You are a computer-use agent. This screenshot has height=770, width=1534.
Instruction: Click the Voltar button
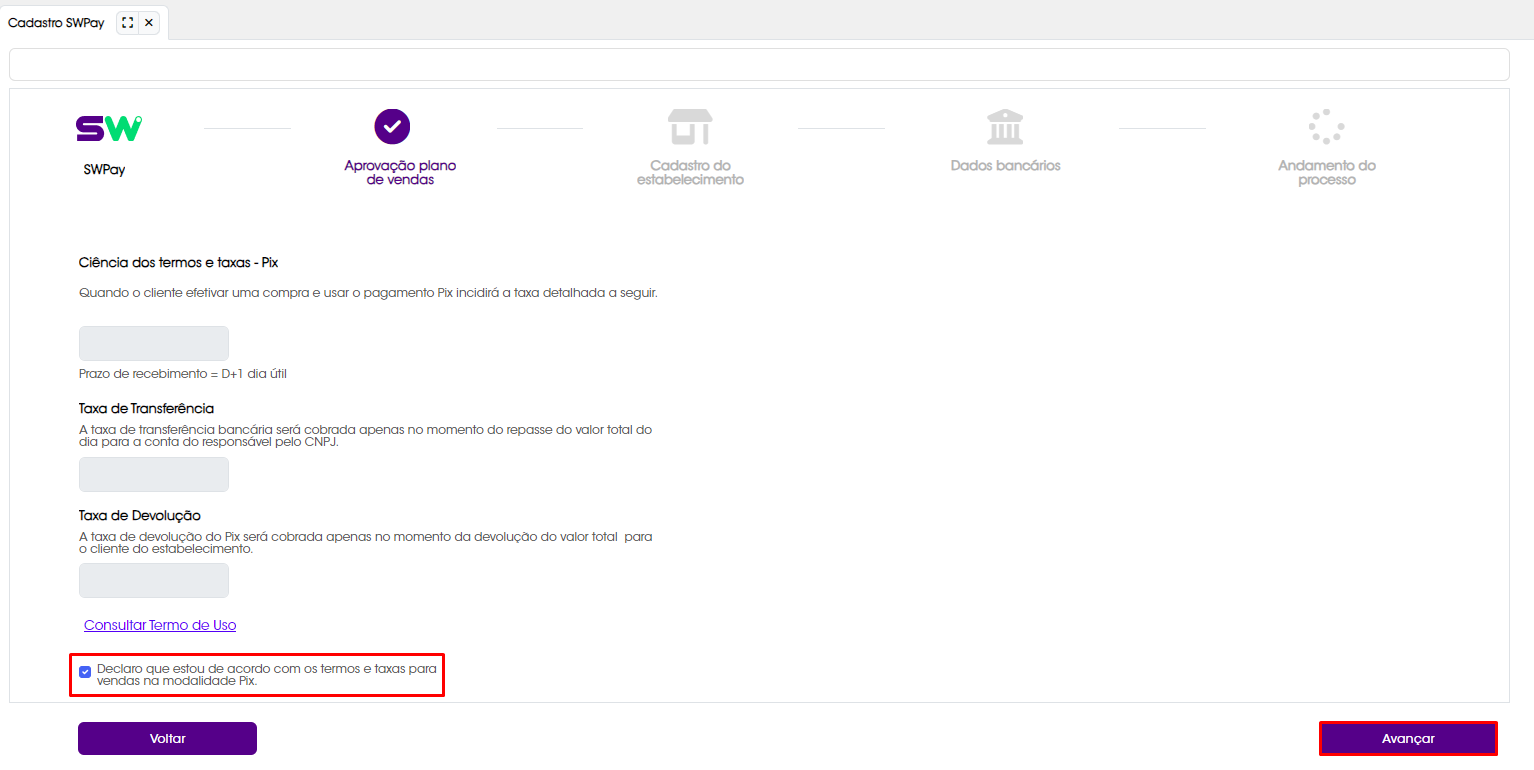pos(167,738)
